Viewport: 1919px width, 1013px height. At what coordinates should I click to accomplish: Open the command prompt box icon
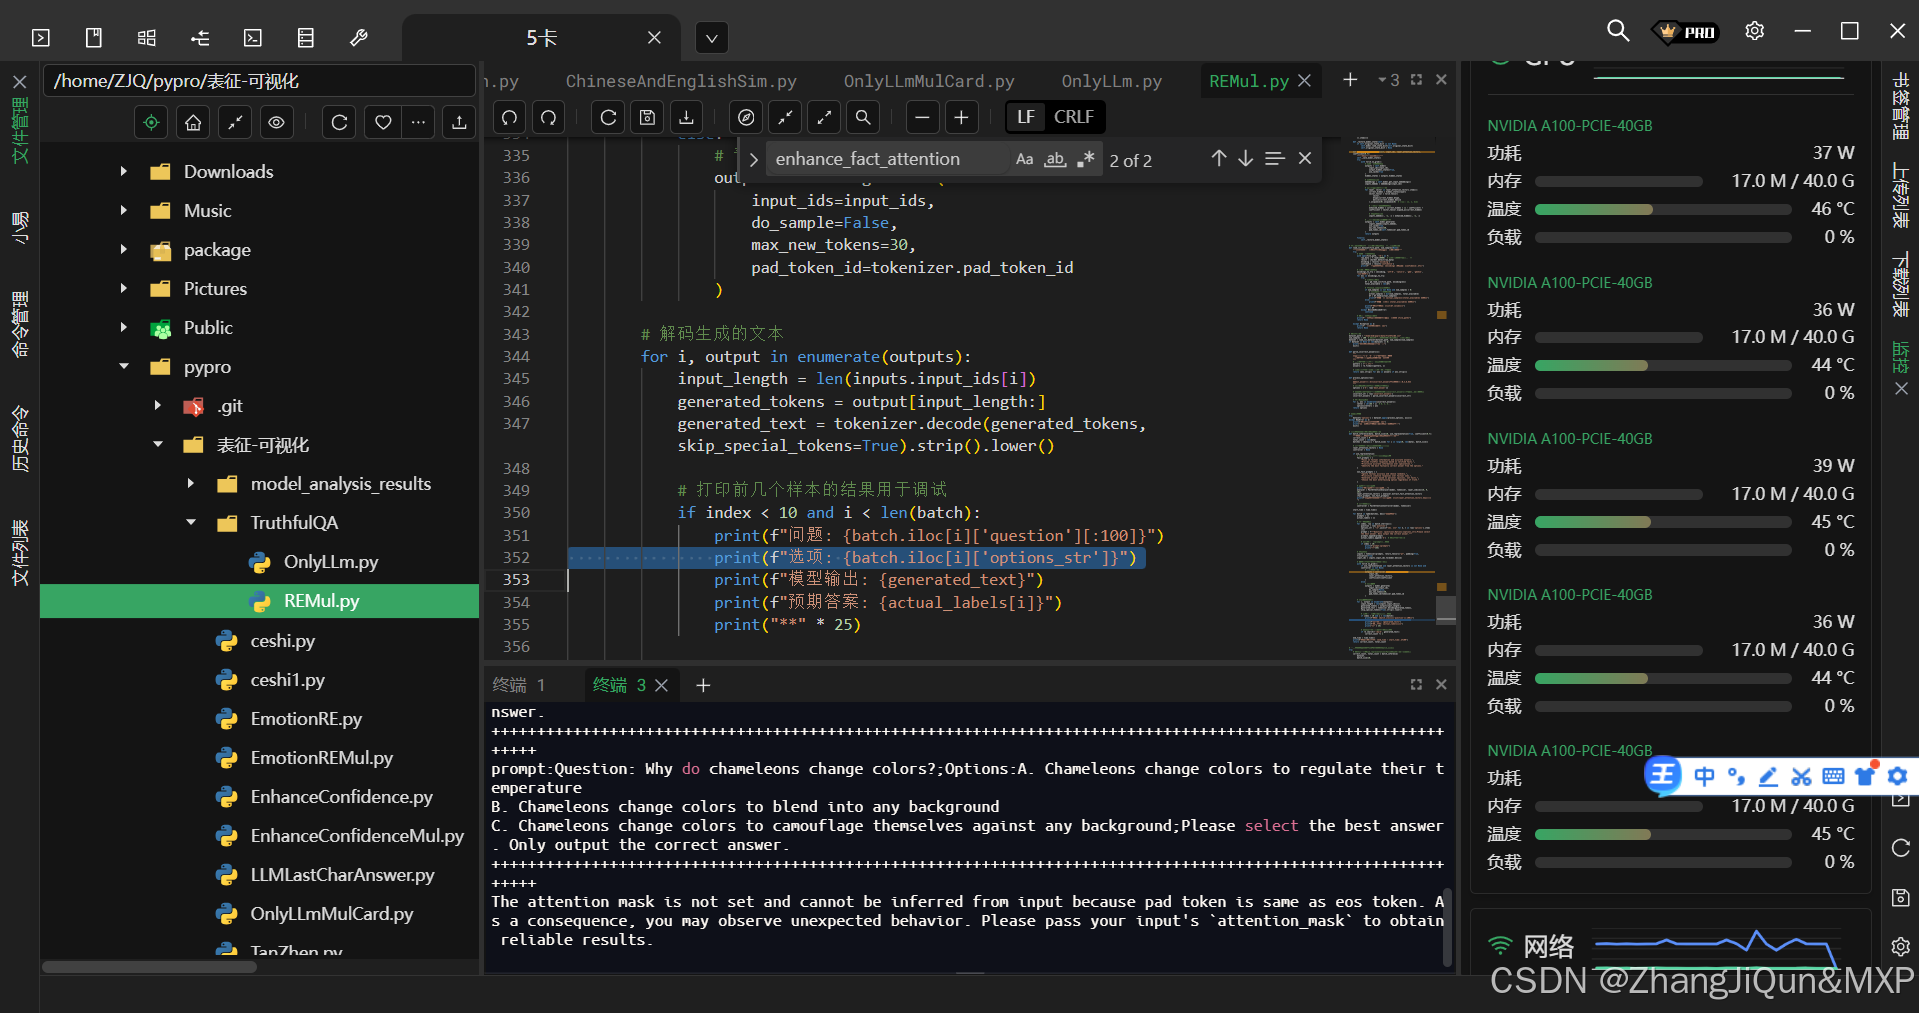click(253, 38)
